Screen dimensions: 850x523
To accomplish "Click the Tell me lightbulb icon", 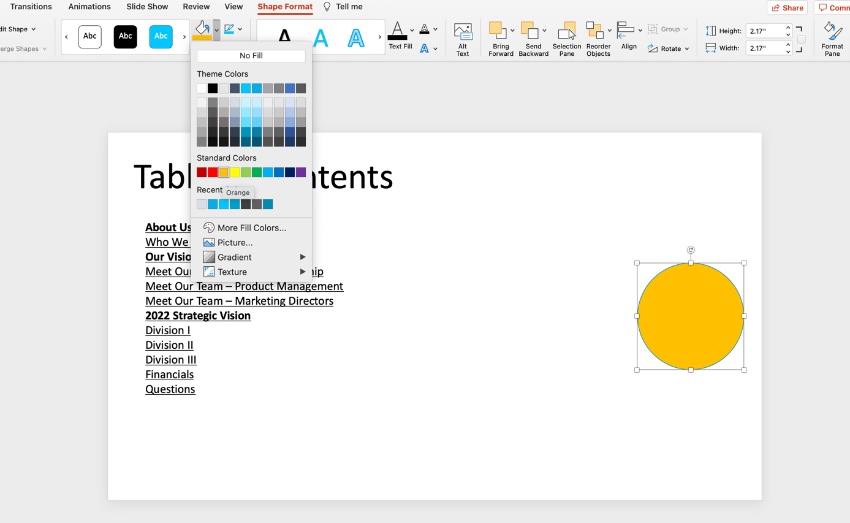I will (327, 7).
